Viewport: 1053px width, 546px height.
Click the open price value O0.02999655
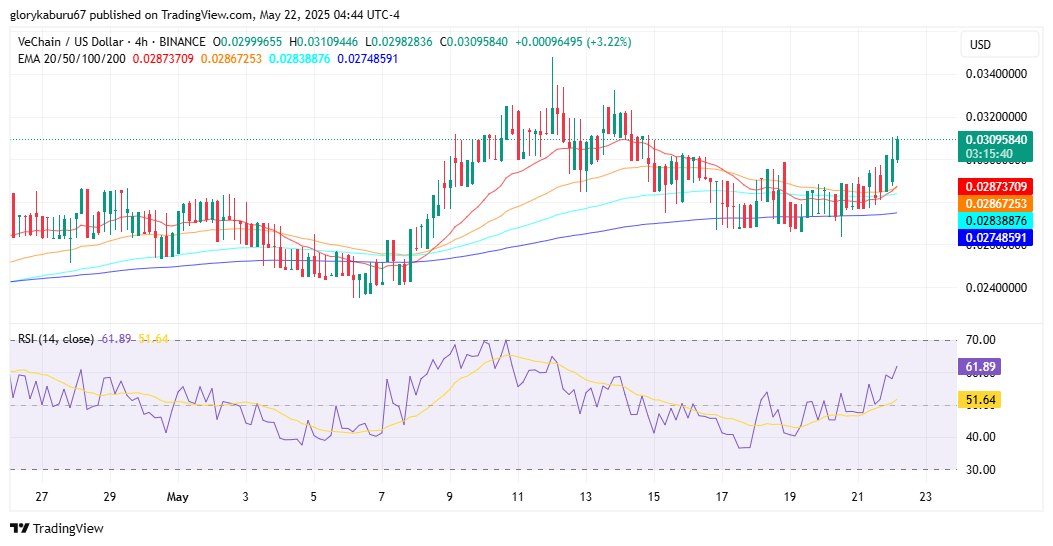pyautogui.click(x=247, y=42)
